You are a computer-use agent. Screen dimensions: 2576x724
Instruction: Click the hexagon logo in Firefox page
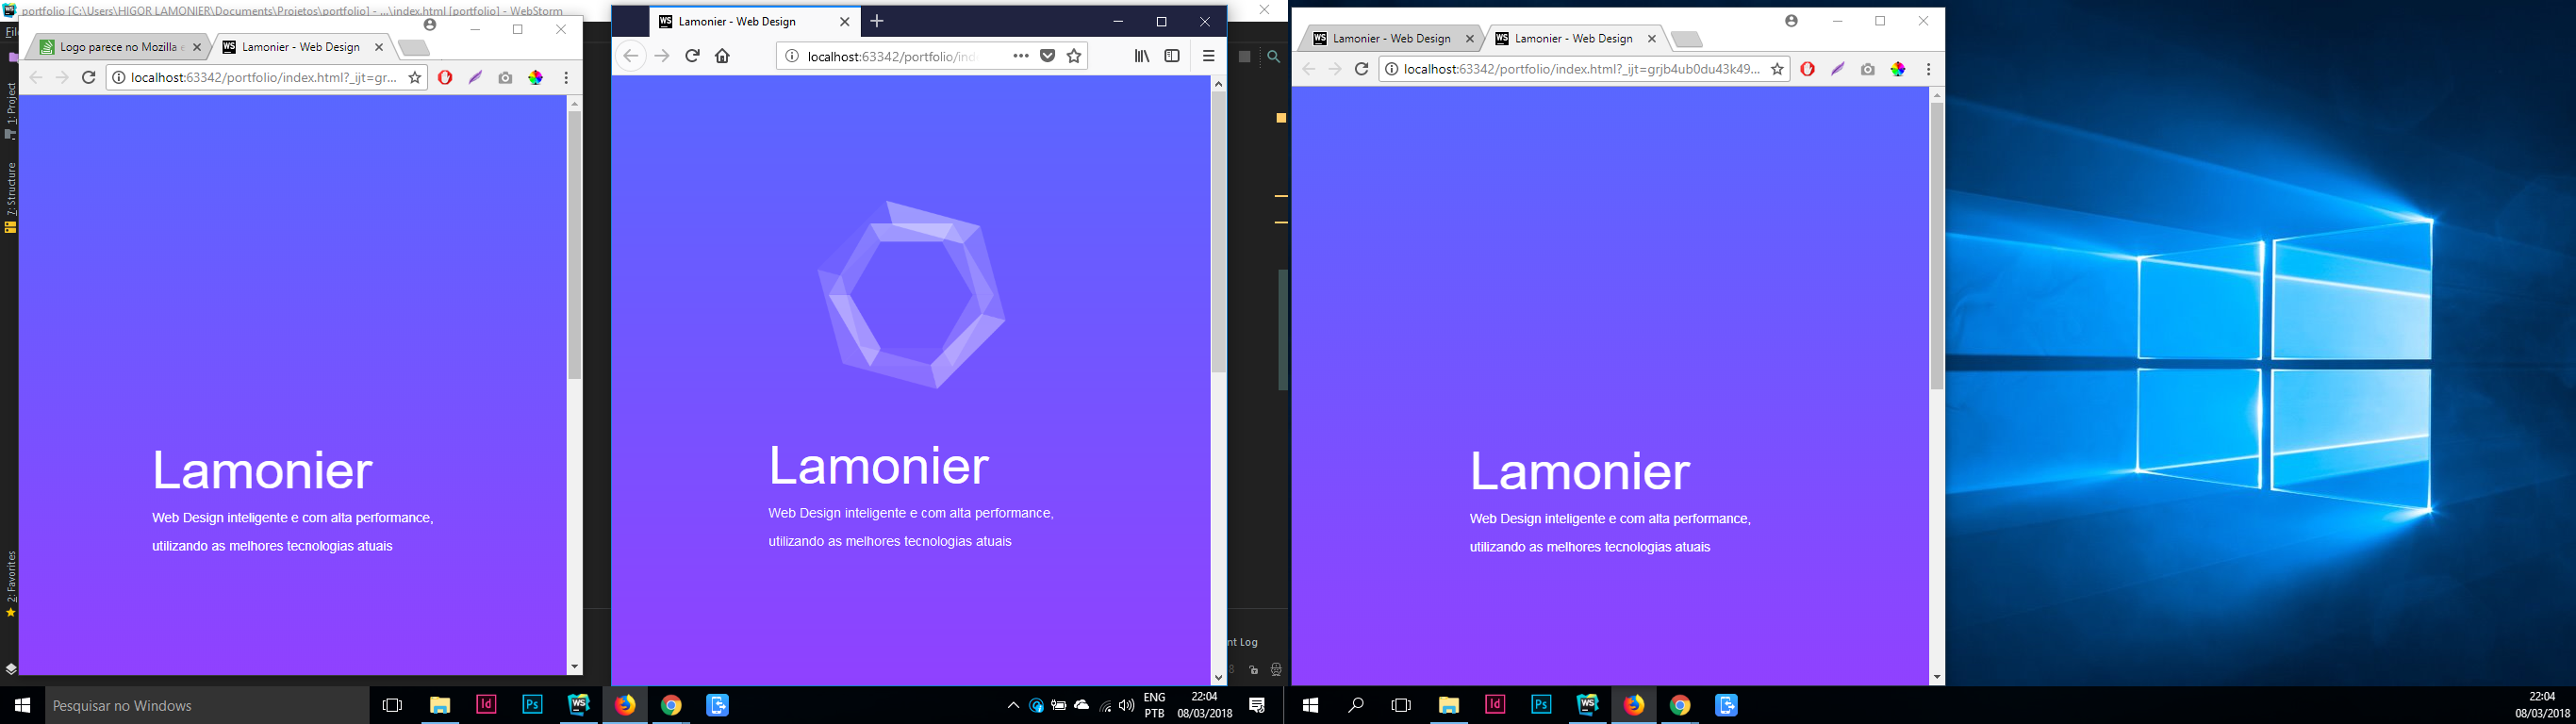(911, 295)
